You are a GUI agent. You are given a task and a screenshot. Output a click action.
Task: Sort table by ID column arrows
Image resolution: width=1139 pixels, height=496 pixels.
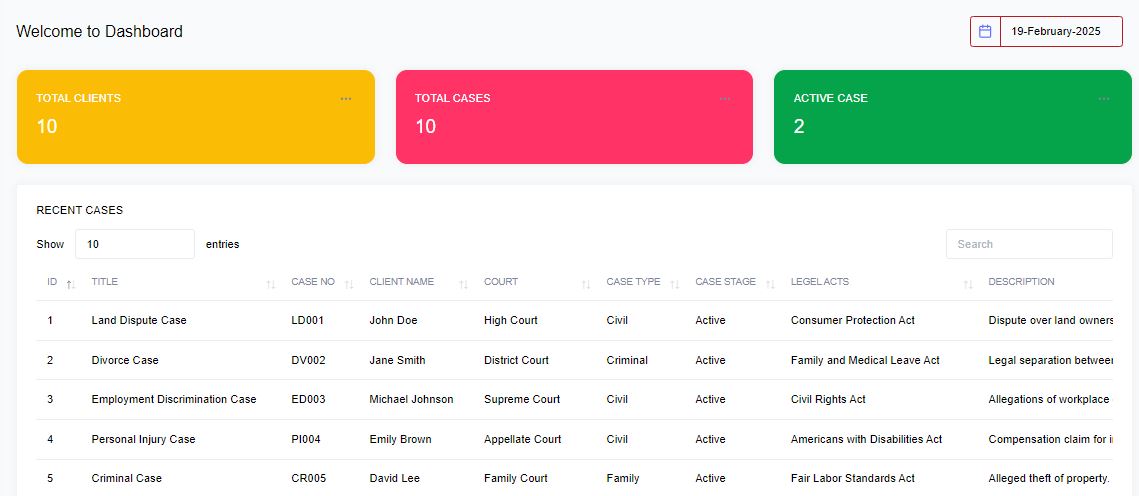70,284
